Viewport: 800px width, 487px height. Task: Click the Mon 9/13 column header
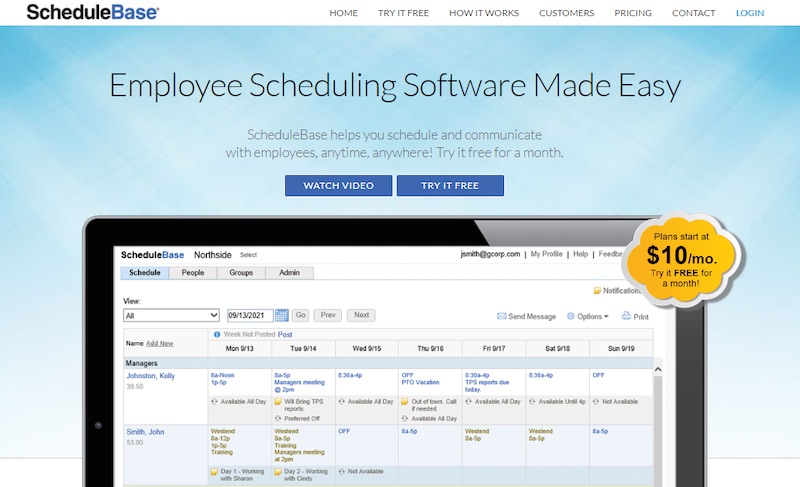pyautogui.click(x=240, y=349)
